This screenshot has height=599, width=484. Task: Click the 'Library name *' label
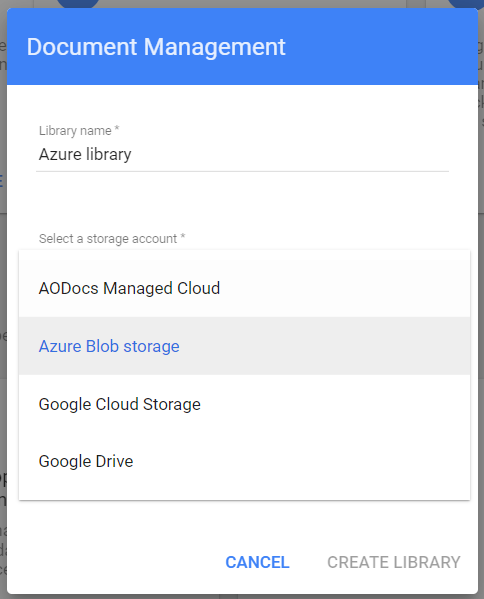tap(79, 131)
